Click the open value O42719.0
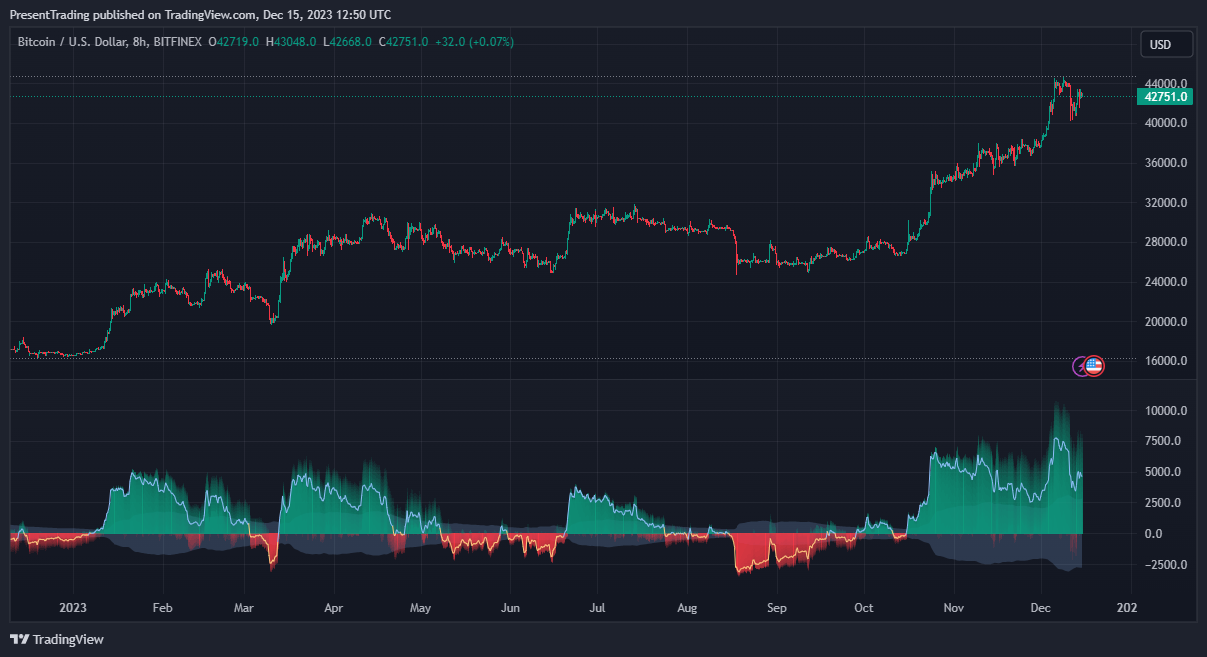1207x657 pixels. point(233,42)
